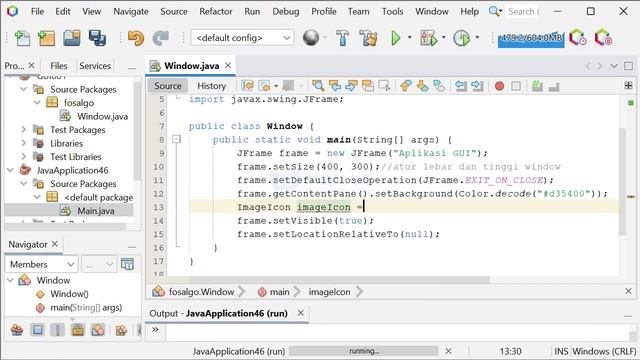Open the Refactor menu
This screenshot has width=640, height=360.
(x=216, y=11)
